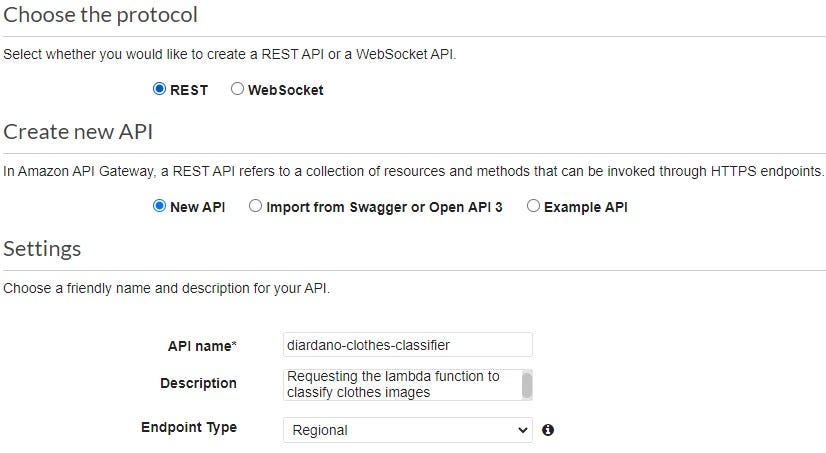826x453 pixels.
Task: Click the "Endpoint Type" field label
Action: 189,427
